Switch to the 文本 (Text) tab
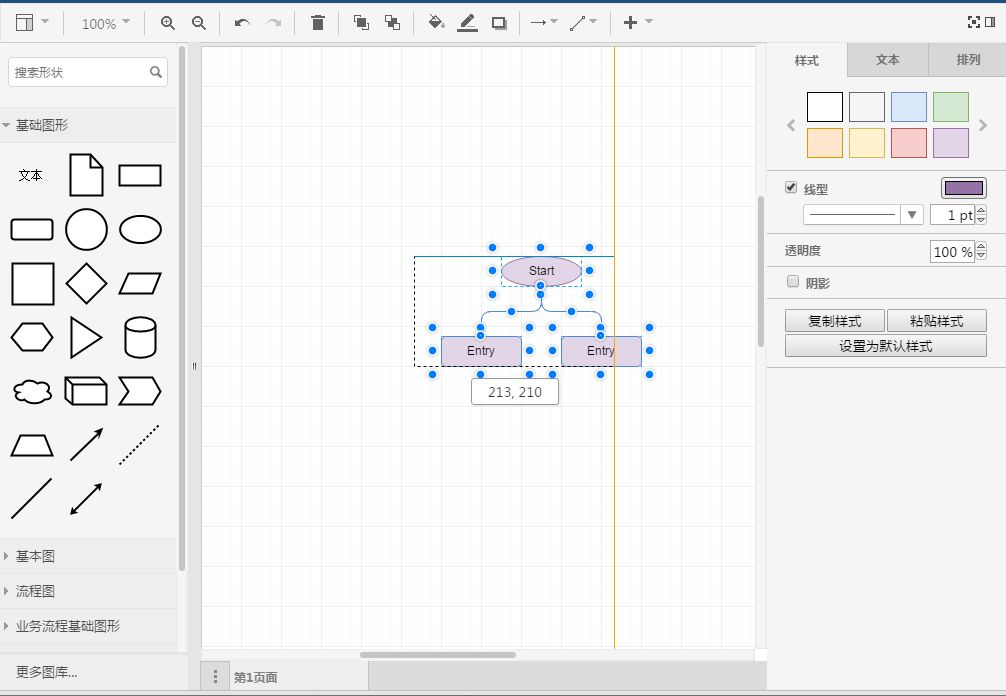 coord(886,60)
